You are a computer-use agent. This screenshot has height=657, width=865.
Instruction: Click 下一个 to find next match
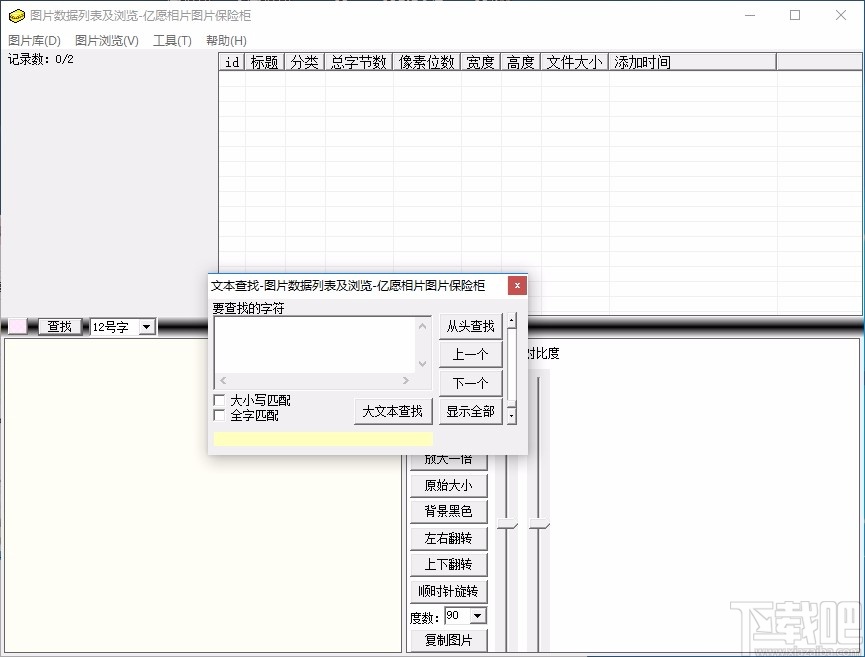tap(470, 382)
